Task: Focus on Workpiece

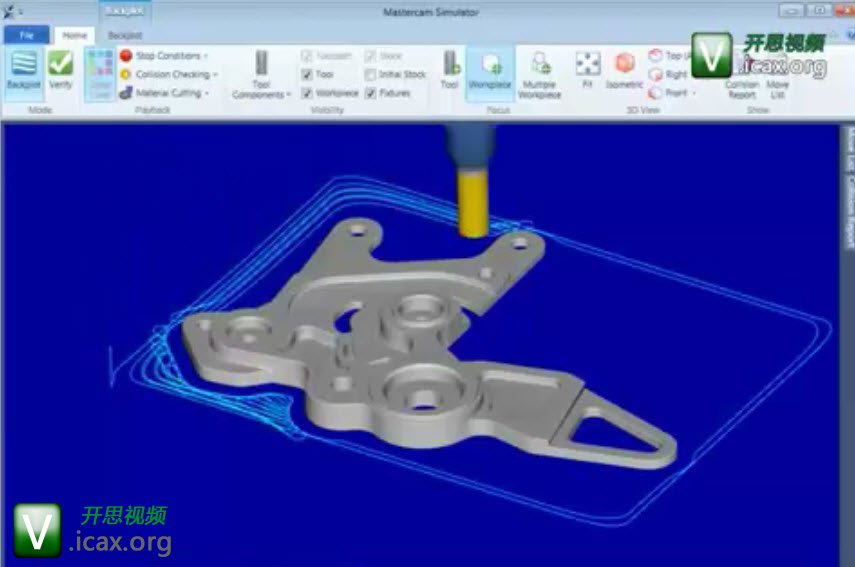Action: point(490,73)
